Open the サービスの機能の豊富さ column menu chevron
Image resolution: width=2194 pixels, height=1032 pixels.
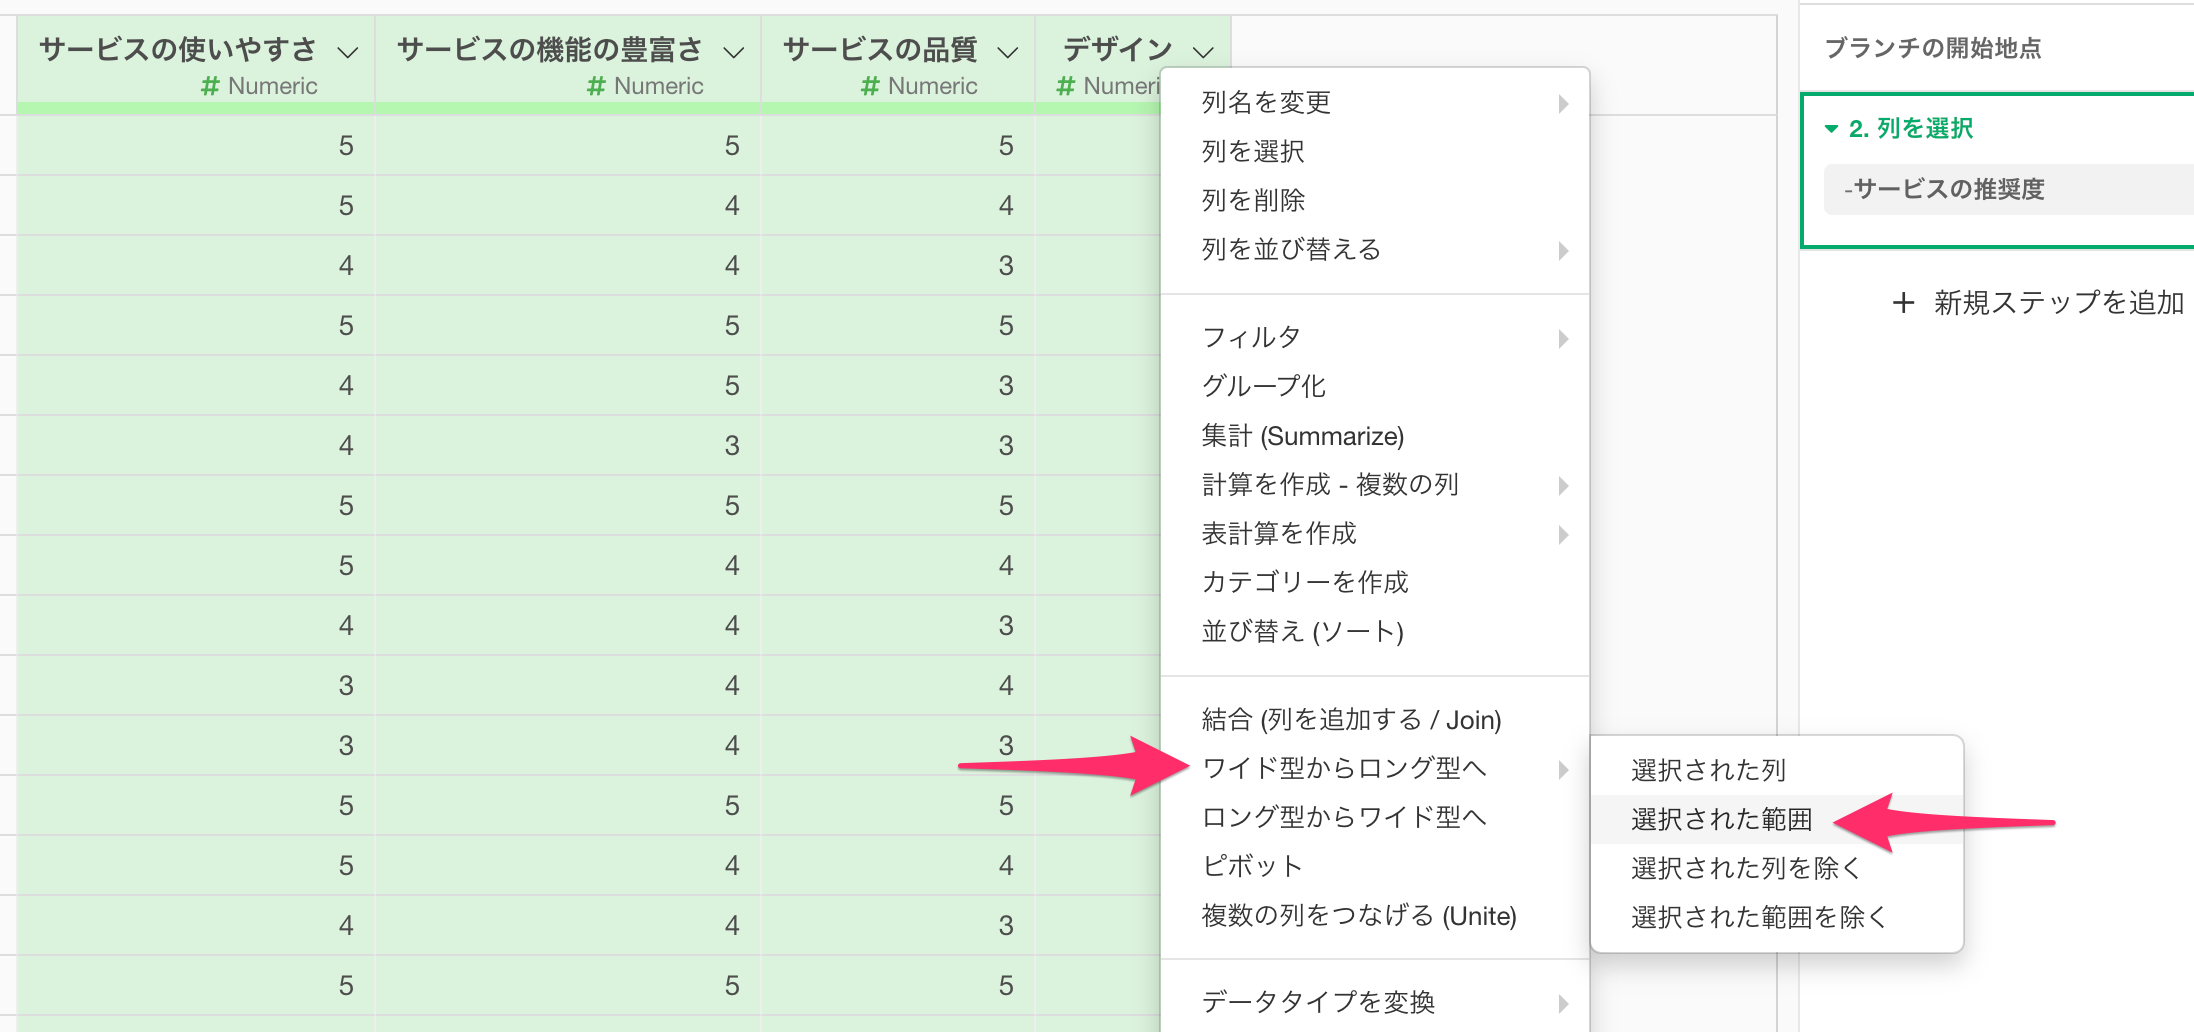pyautogui.click(x=733, y=52)
